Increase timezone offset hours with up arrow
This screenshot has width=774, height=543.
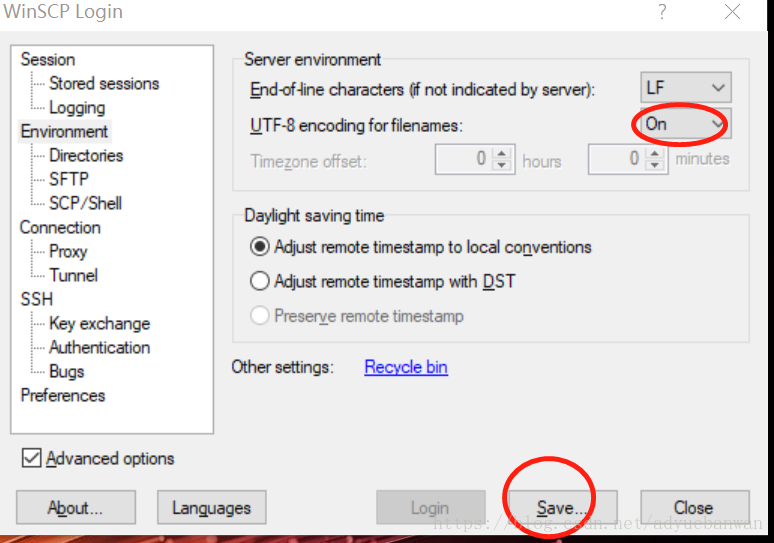pos(502,153)
